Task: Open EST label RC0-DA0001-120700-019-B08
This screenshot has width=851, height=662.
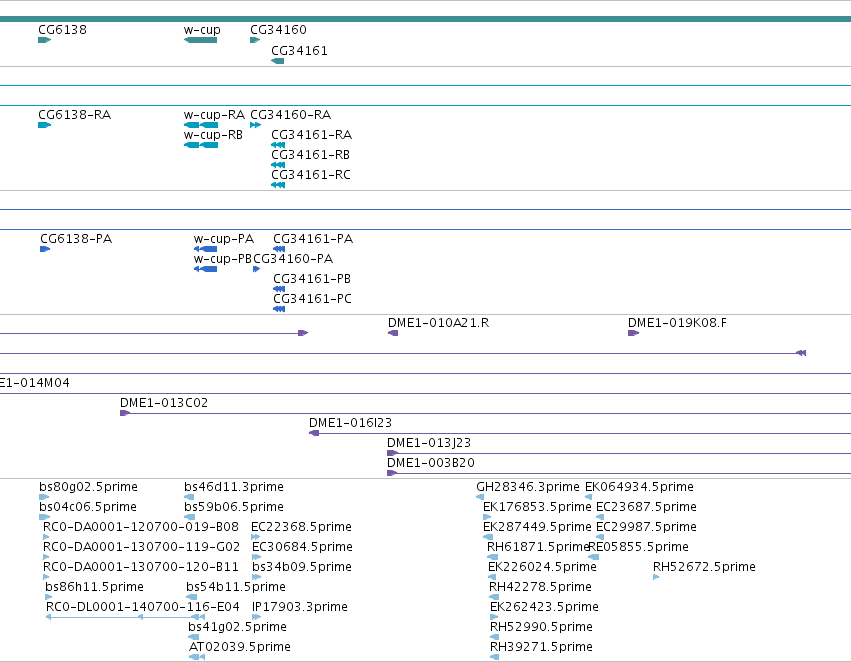Action: [x=141, y=527]
